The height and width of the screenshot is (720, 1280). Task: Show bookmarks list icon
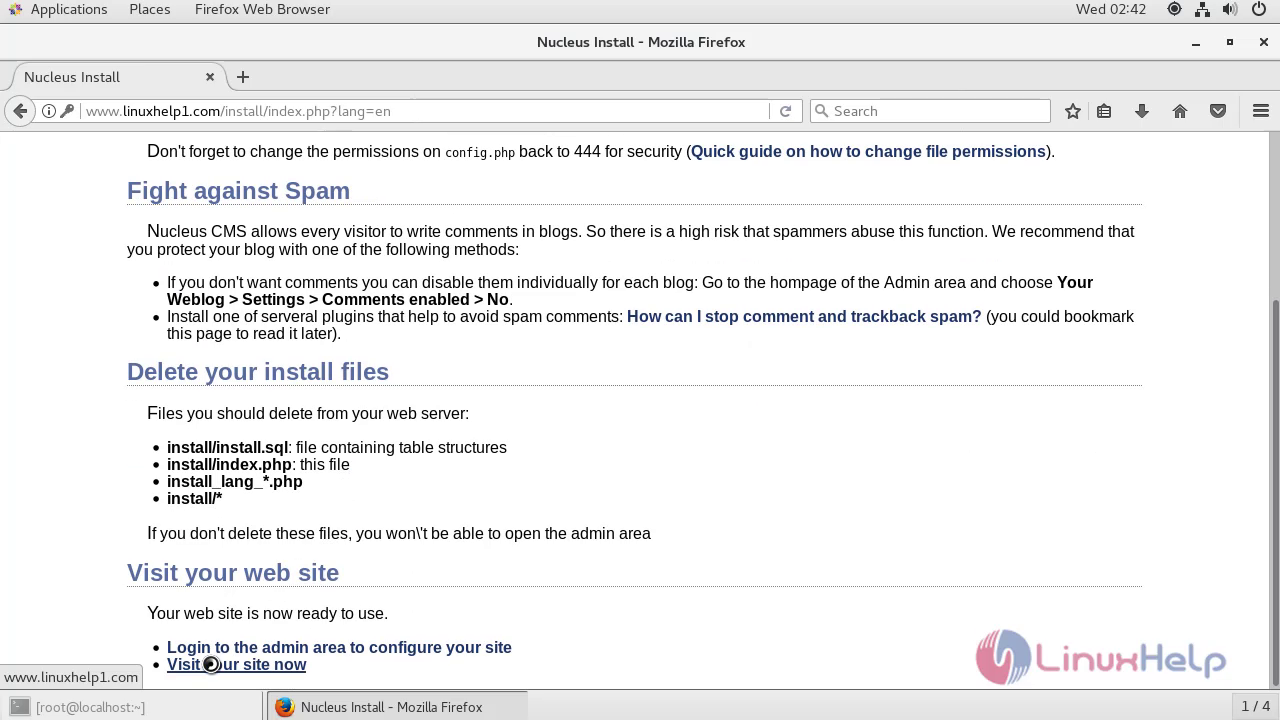pos(1104,111)
